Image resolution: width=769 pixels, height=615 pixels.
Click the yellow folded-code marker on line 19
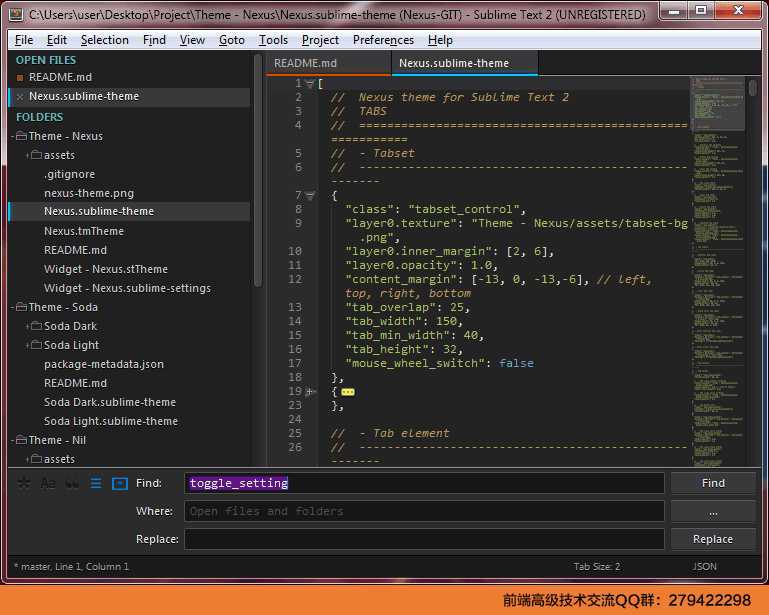tap(347, 392)
